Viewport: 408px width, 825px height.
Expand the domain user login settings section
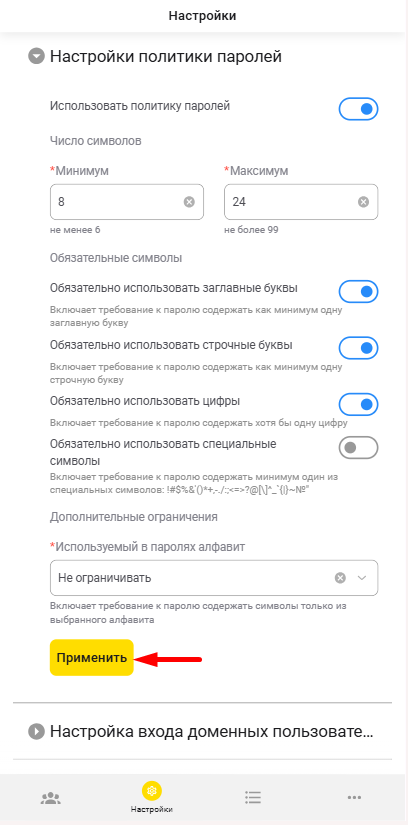36,731
